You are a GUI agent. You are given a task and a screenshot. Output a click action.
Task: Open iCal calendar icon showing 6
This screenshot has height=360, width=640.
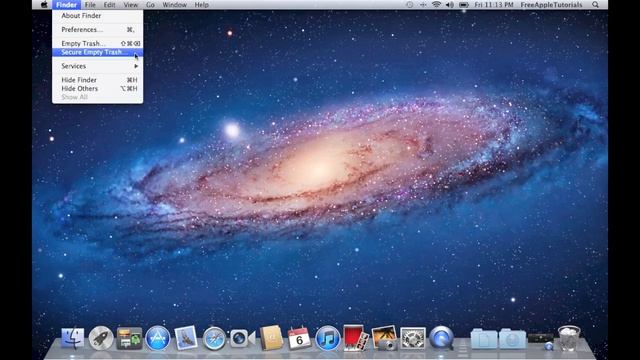coord(299,338)
